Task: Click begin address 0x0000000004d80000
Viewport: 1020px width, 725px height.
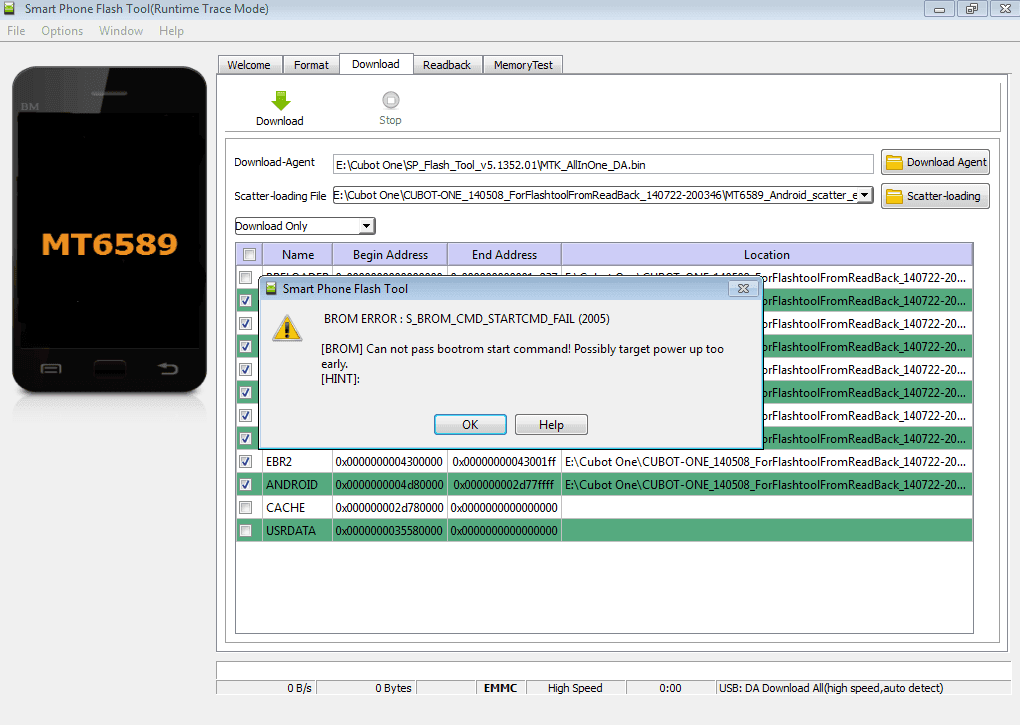Action: 389,484
